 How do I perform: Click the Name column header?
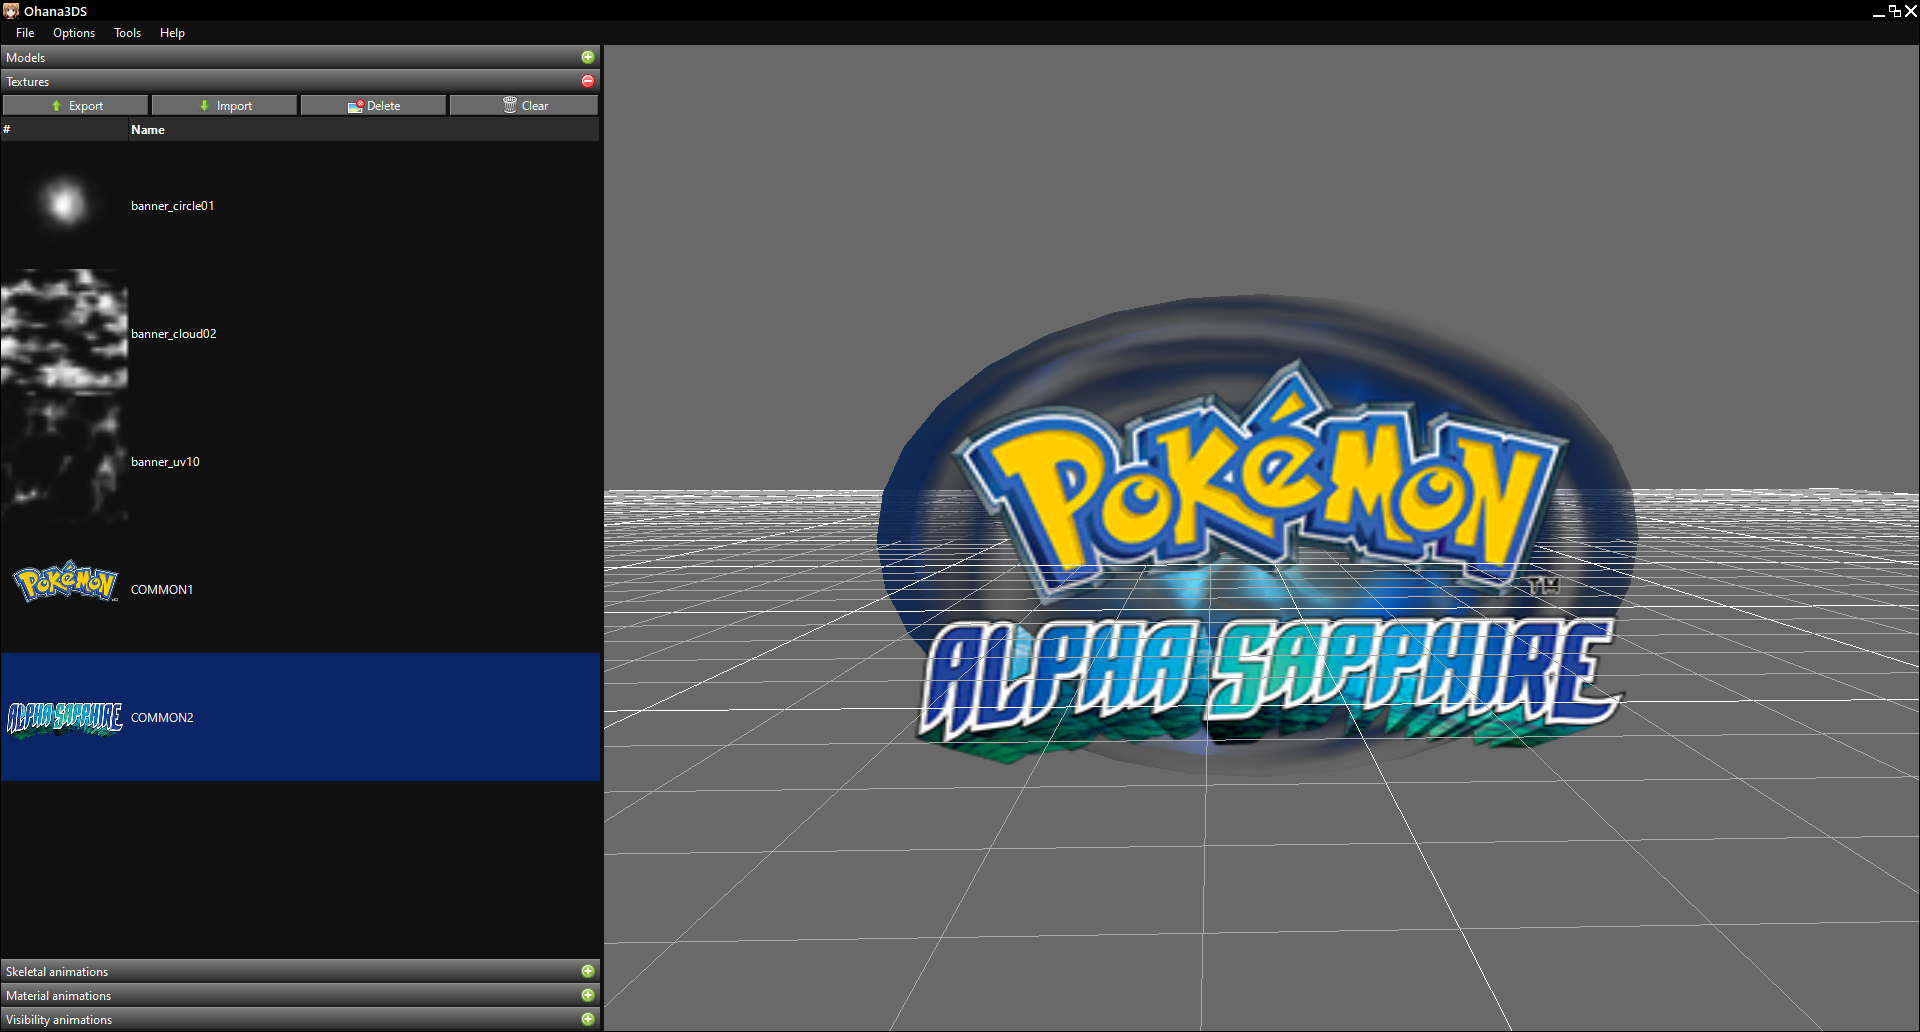148,130
